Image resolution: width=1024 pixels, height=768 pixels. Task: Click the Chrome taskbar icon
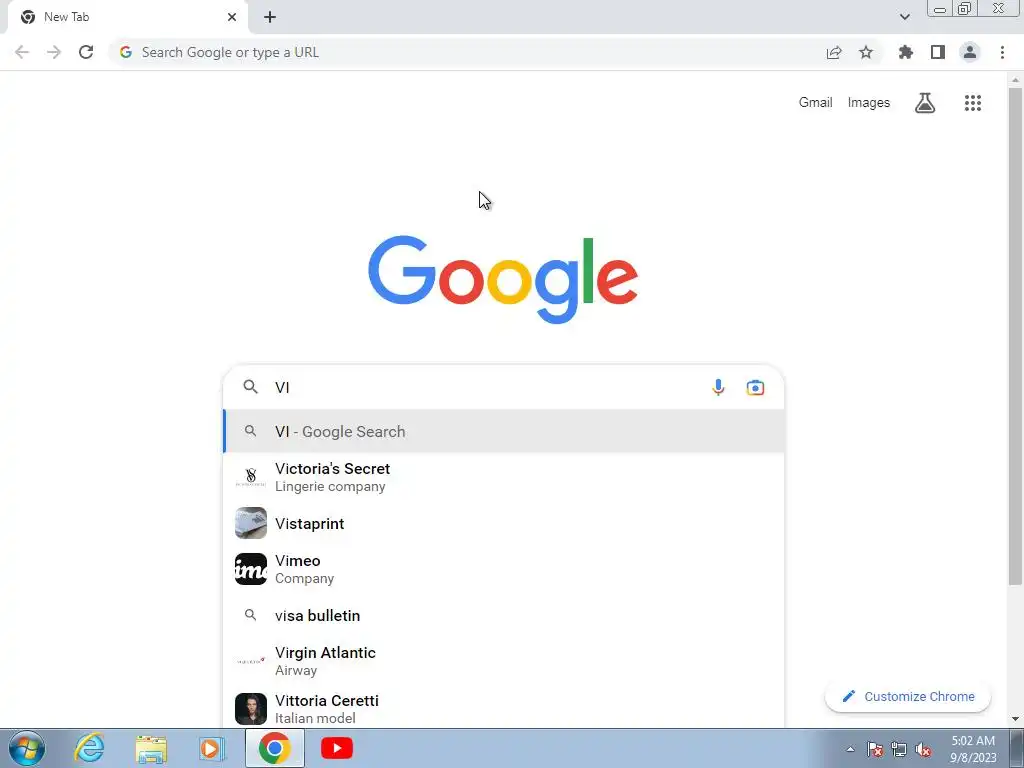tap(274, 748)
